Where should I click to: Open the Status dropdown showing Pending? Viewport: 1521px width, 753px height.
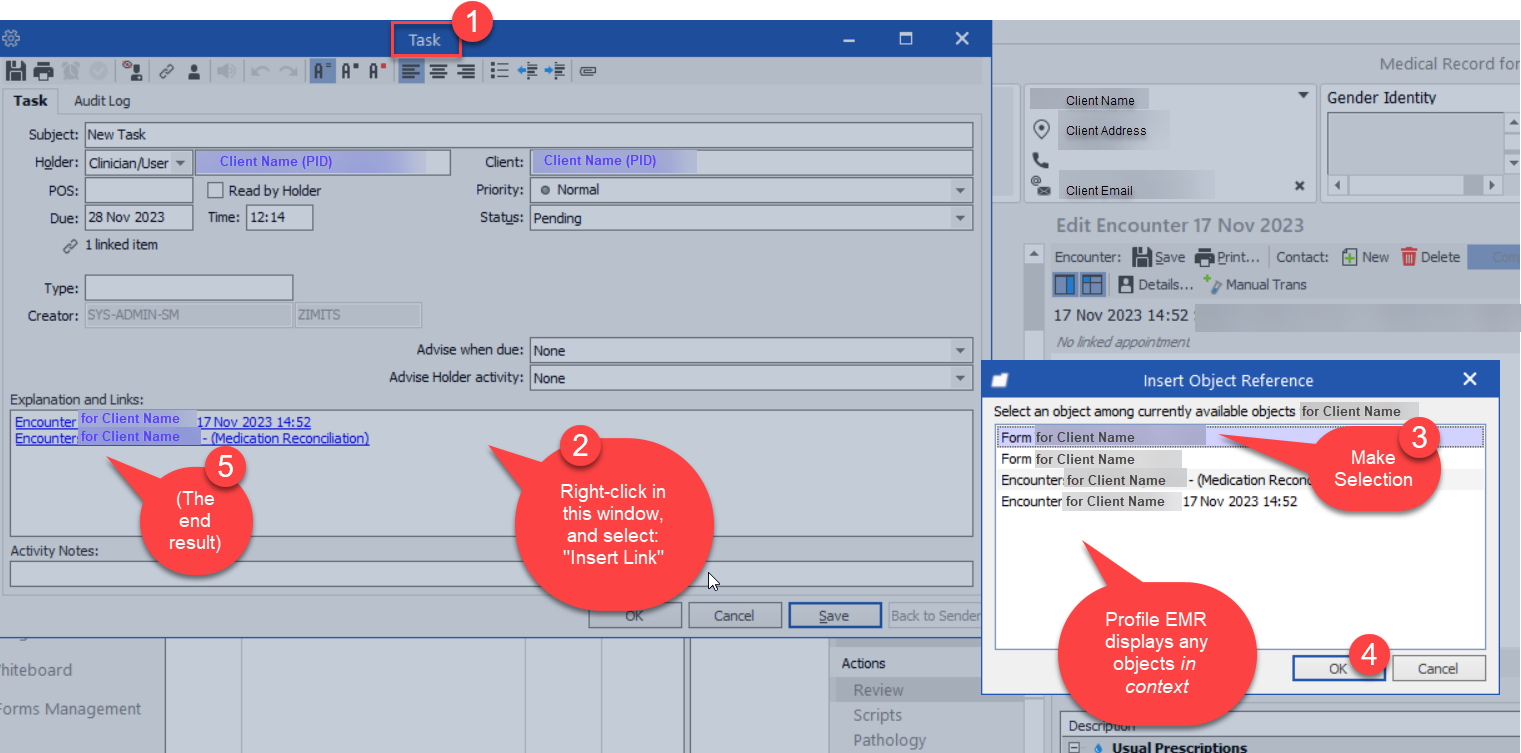point(960,218)
